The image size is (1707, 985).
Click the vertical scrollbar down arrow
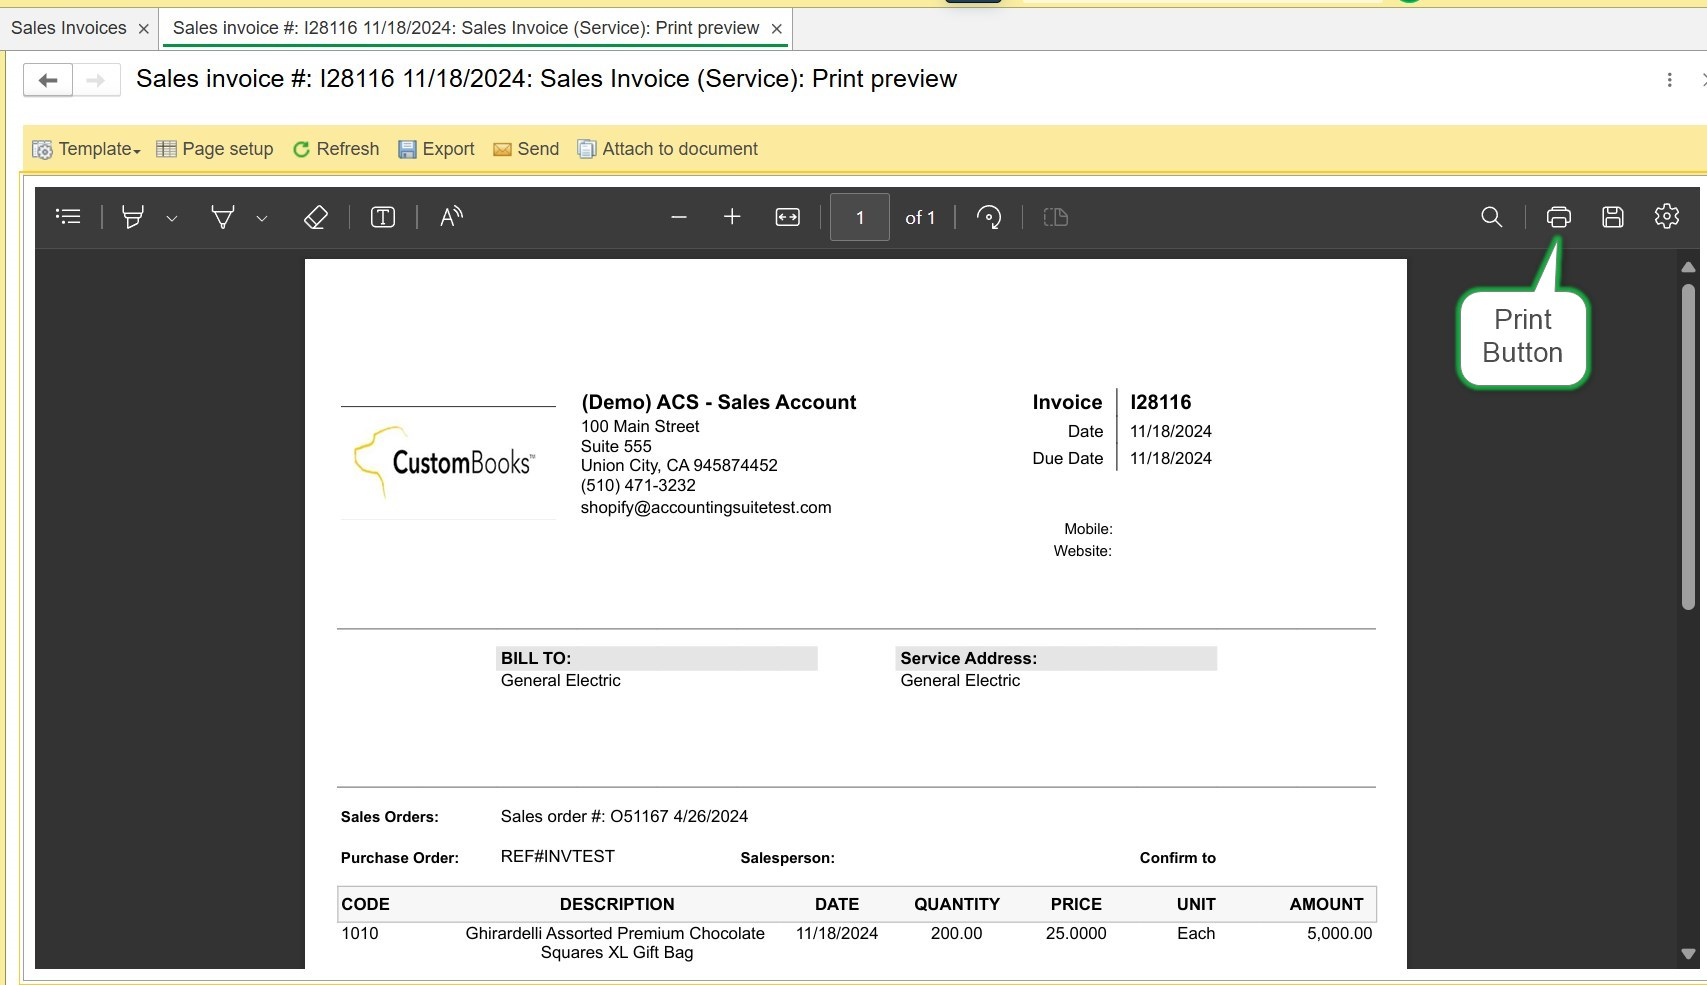click(1688, 954)
